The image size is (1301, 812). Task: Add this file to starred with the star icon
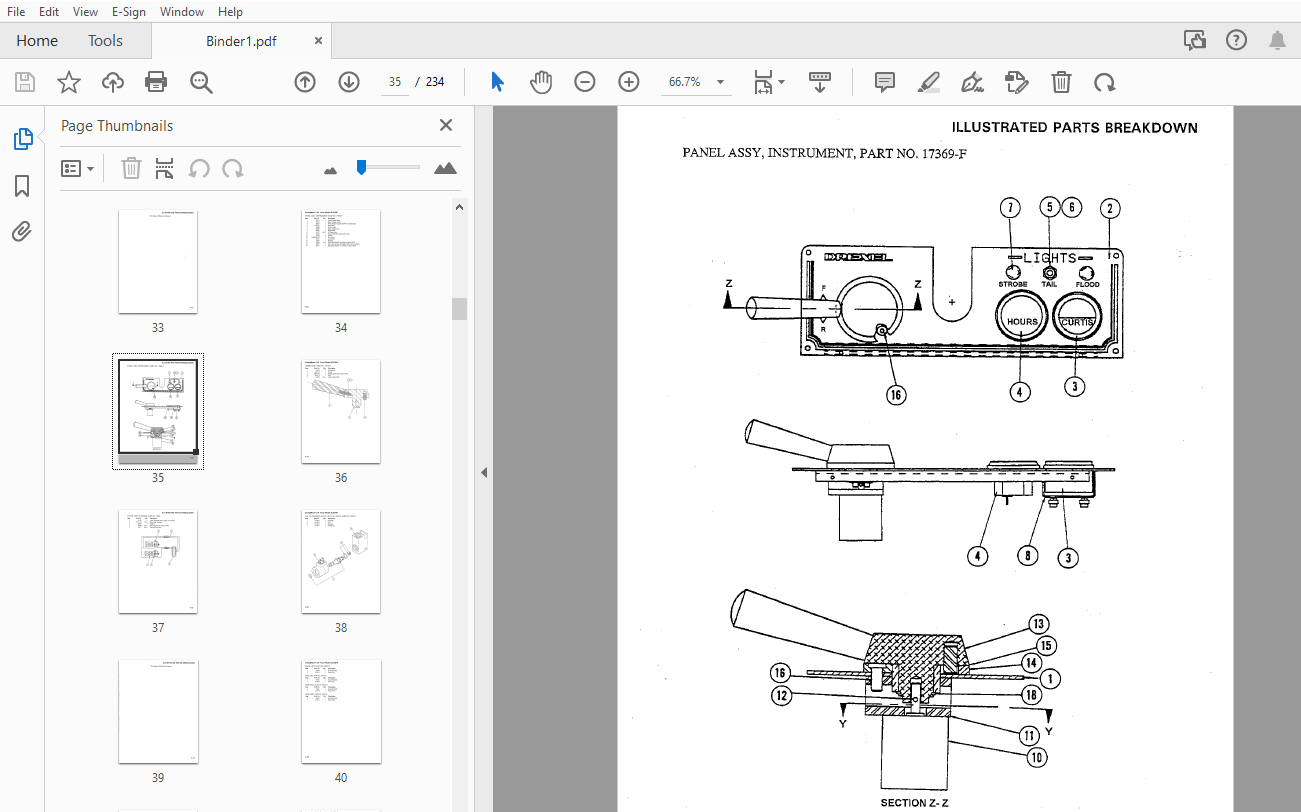click(69, 82)
